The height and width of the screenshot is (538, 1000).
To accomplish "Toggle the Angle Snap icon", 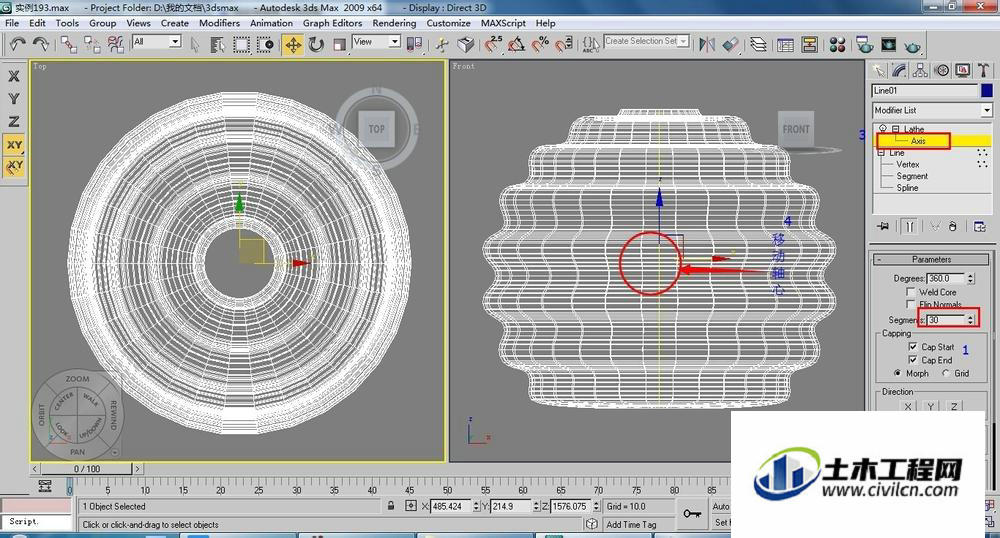I will [x=517, y=44].
